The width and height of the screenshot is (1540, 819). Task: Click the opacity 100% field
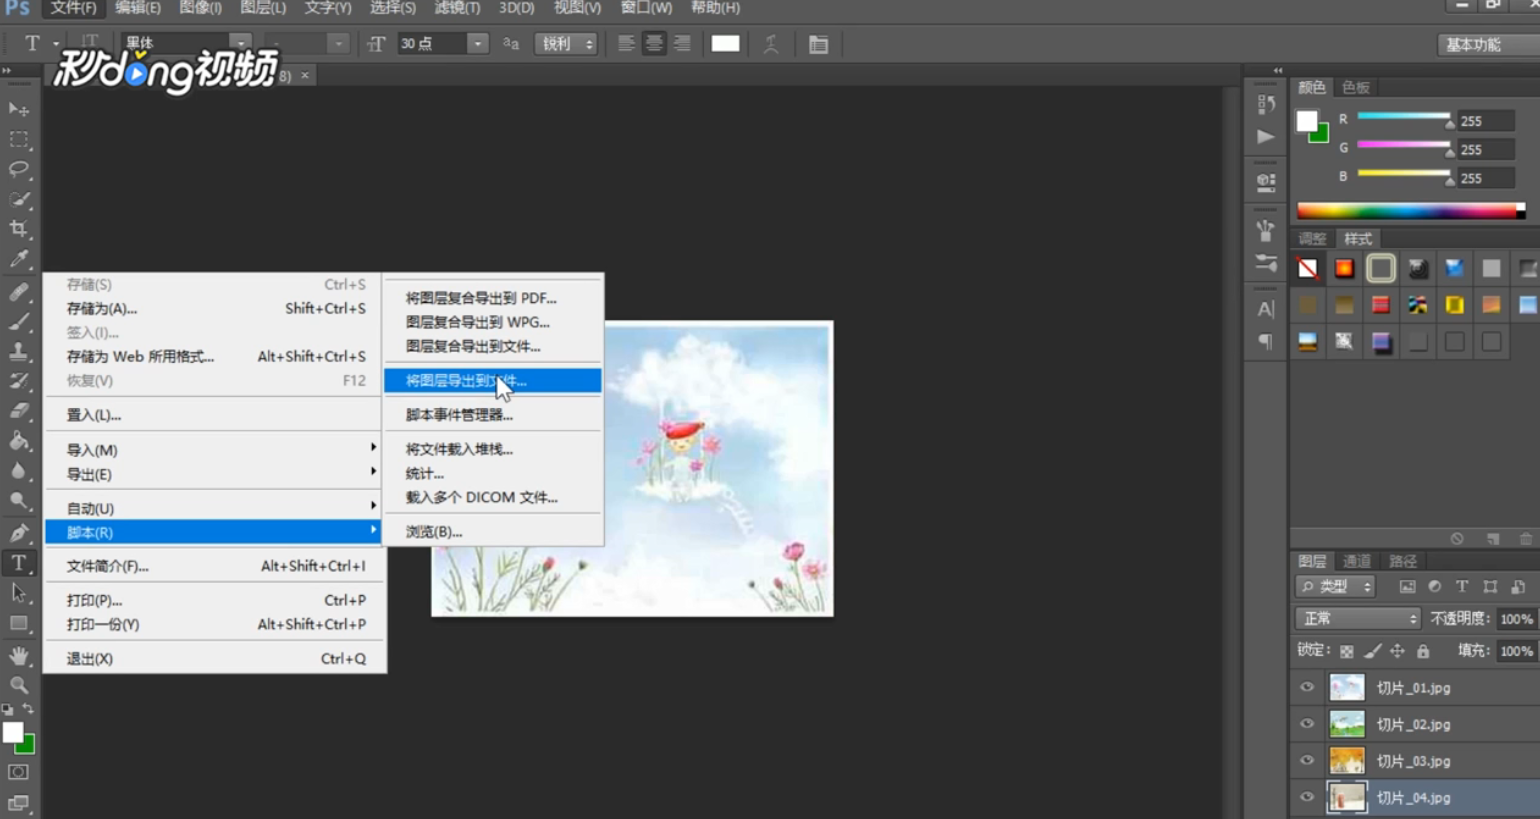(1516, 619)
